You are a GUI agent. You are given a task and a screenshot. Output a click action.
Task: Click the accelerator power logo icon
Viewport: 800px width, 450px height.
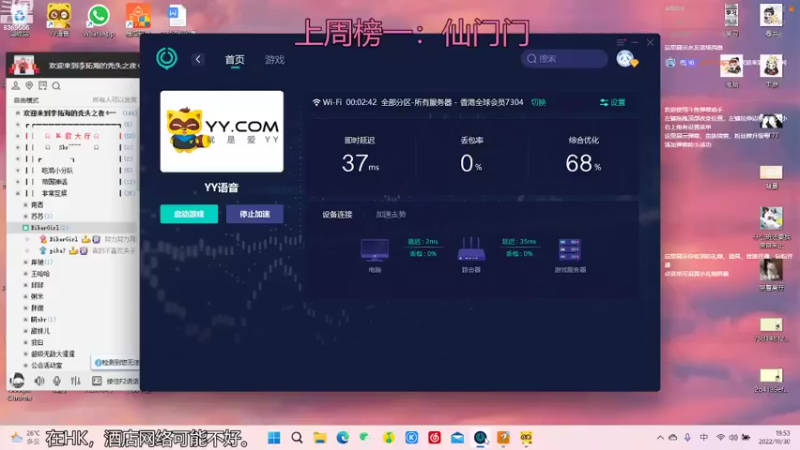tap(166, 59)
